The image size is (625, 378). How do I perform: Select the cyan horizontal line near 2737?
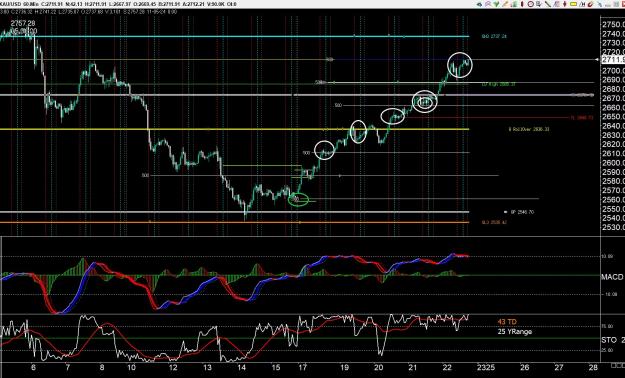[x=234, y=36]
